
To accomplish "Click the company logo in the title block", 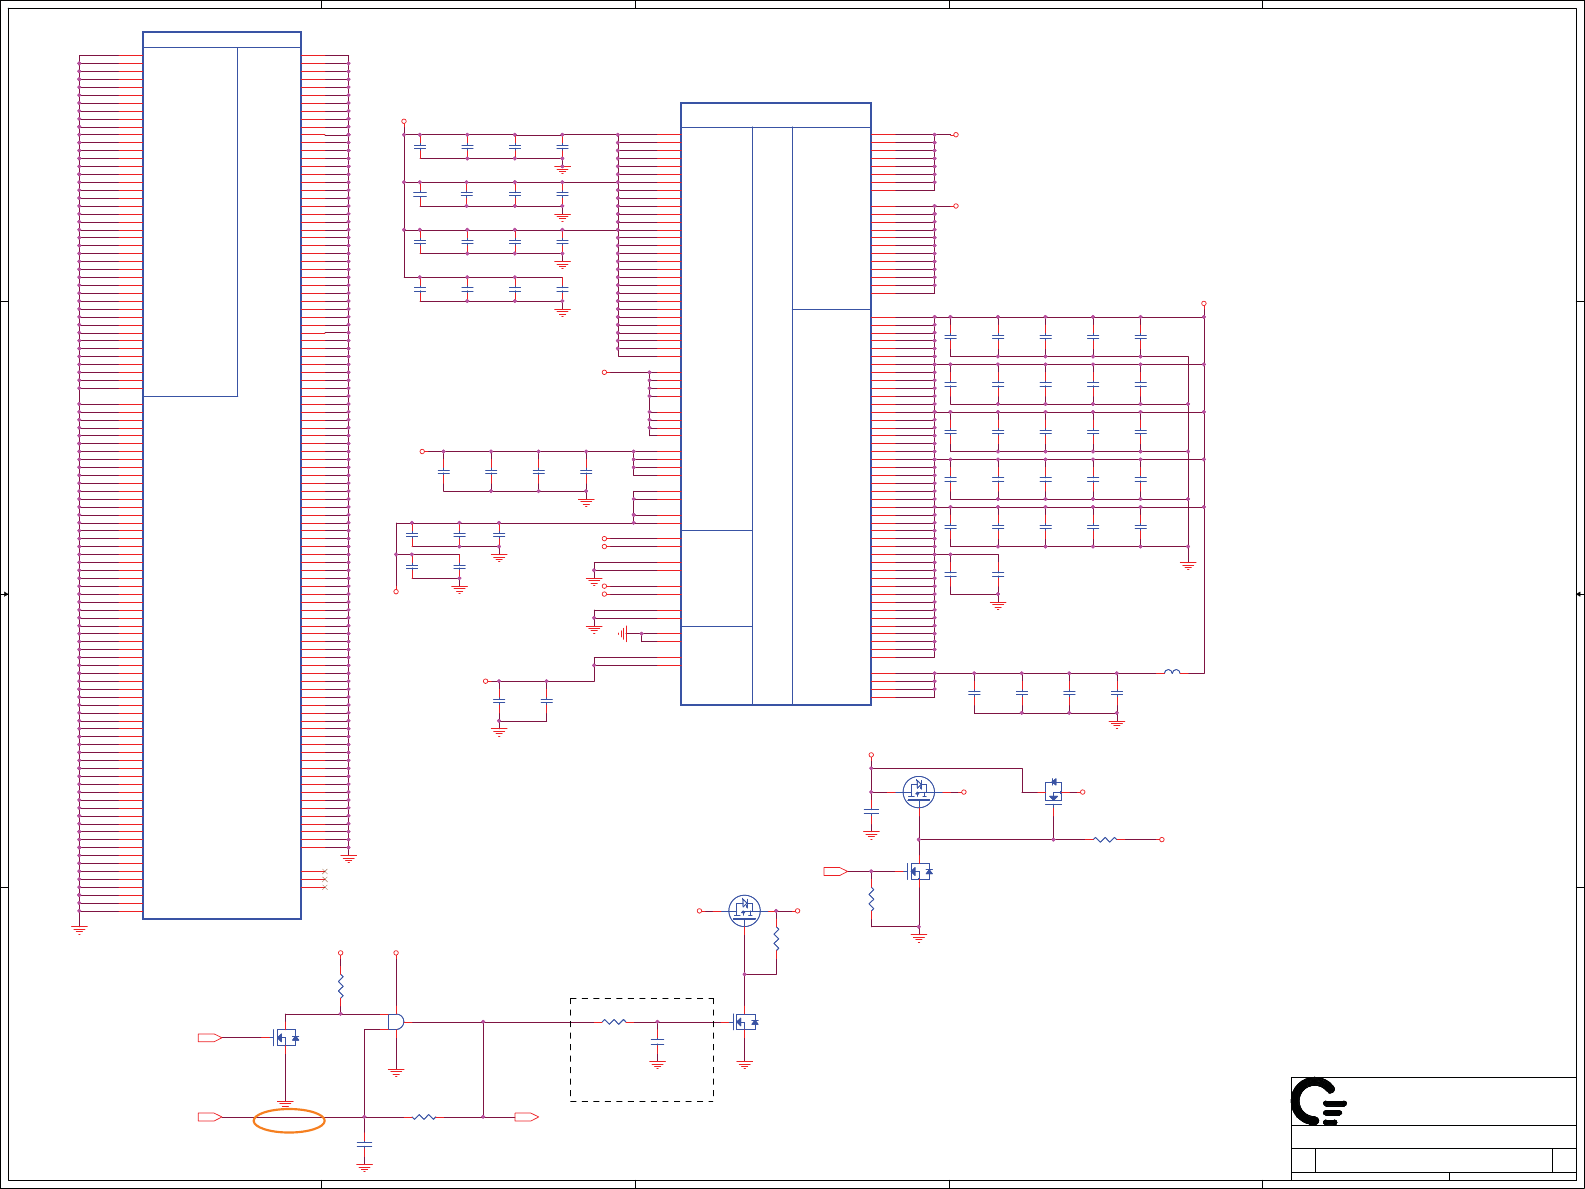I will [1319, 1102].
